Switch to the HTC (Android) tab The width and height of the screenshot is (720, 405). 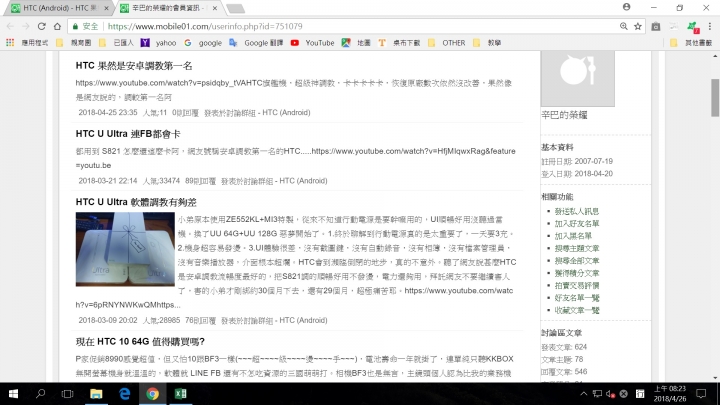[59, 8]
